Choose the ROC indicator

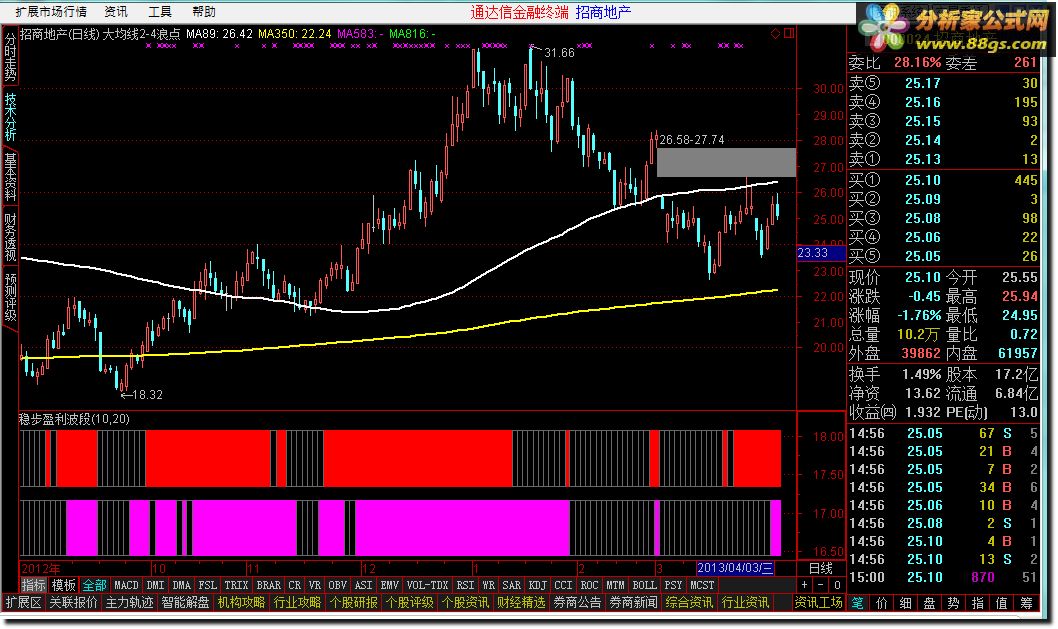click(590, 585)
